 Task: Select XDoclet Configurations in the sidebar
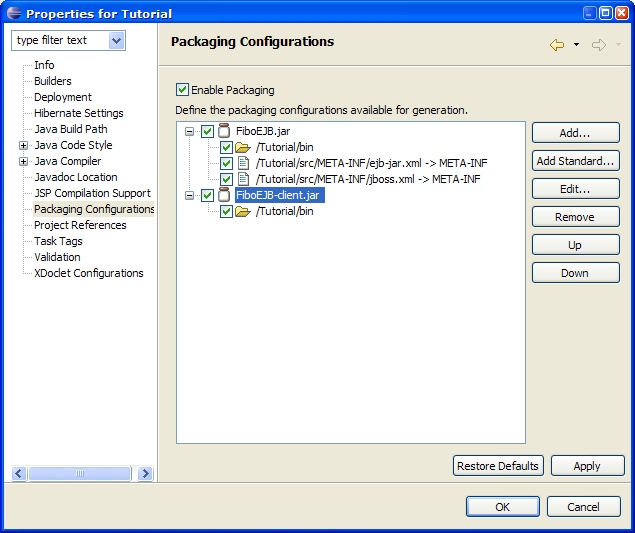89,273
